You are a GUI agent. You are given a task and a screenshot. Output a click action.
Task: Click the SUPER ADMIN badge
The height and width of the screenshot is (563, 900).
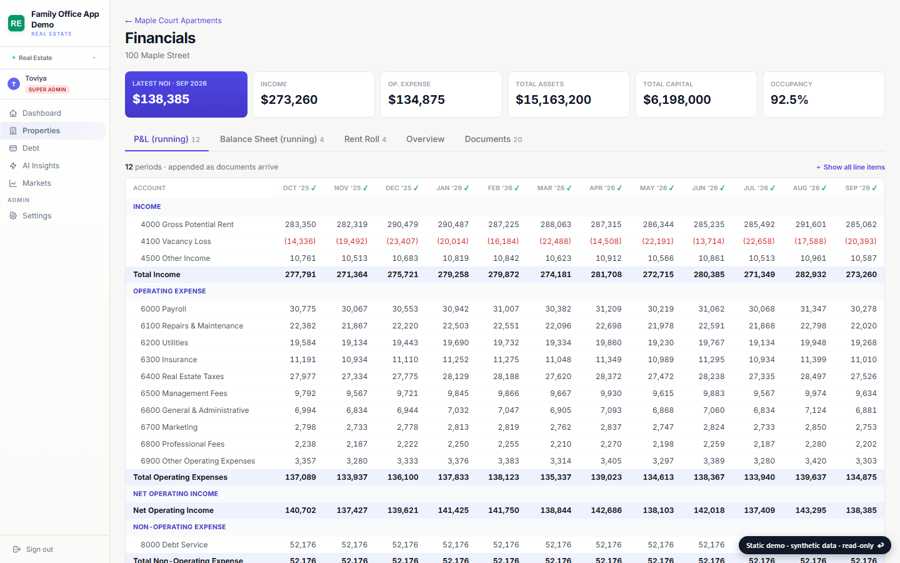pyautogui.click(x=48, y=90)
